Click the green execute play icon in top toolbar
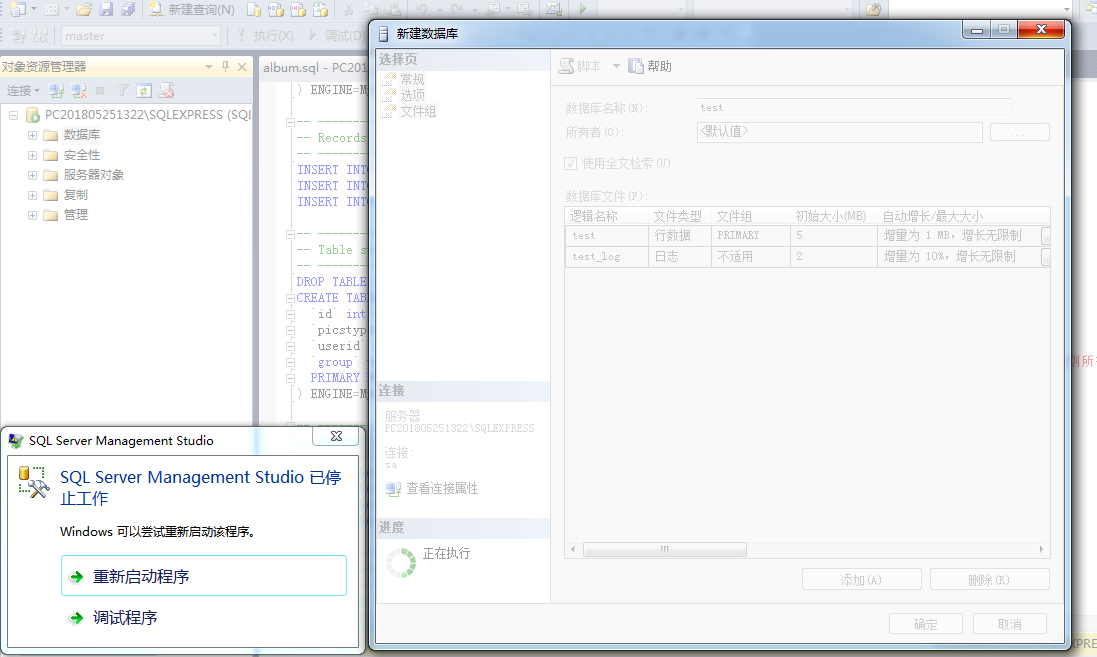1097x657 pixels. click(583, 9)
